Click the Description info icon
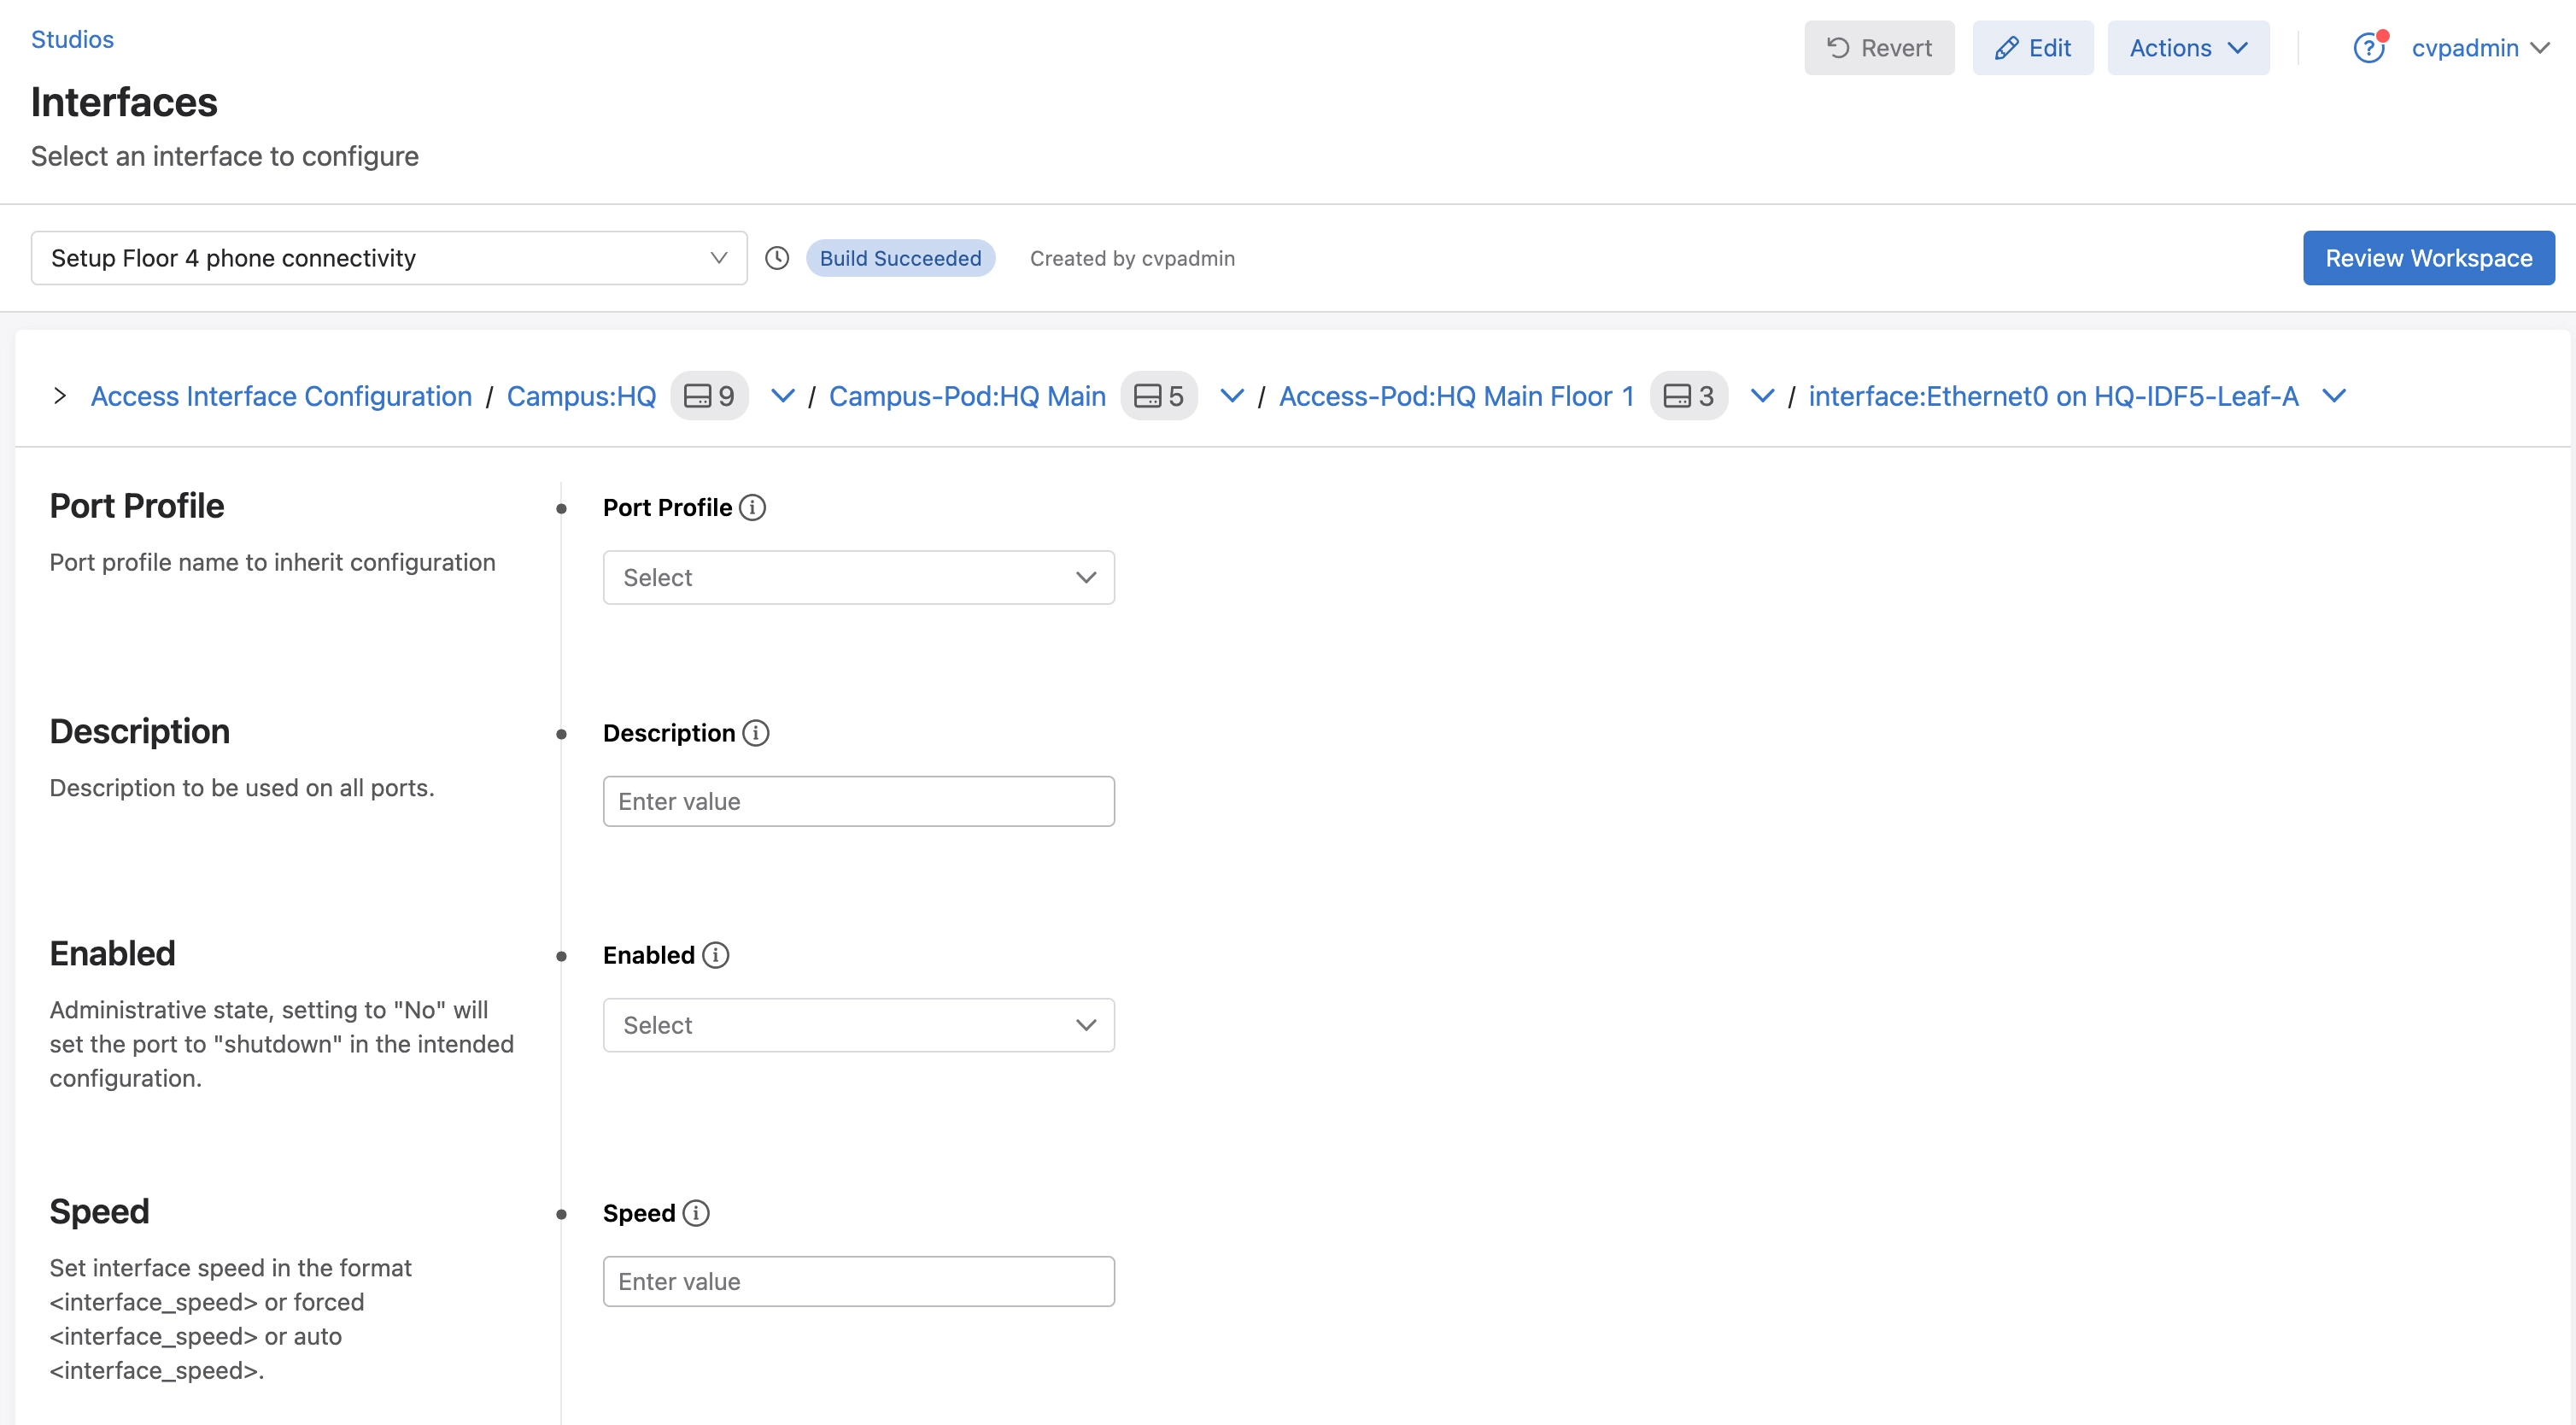The width and height of the screenshot is (2576, 1425). (x=756, y=733)
